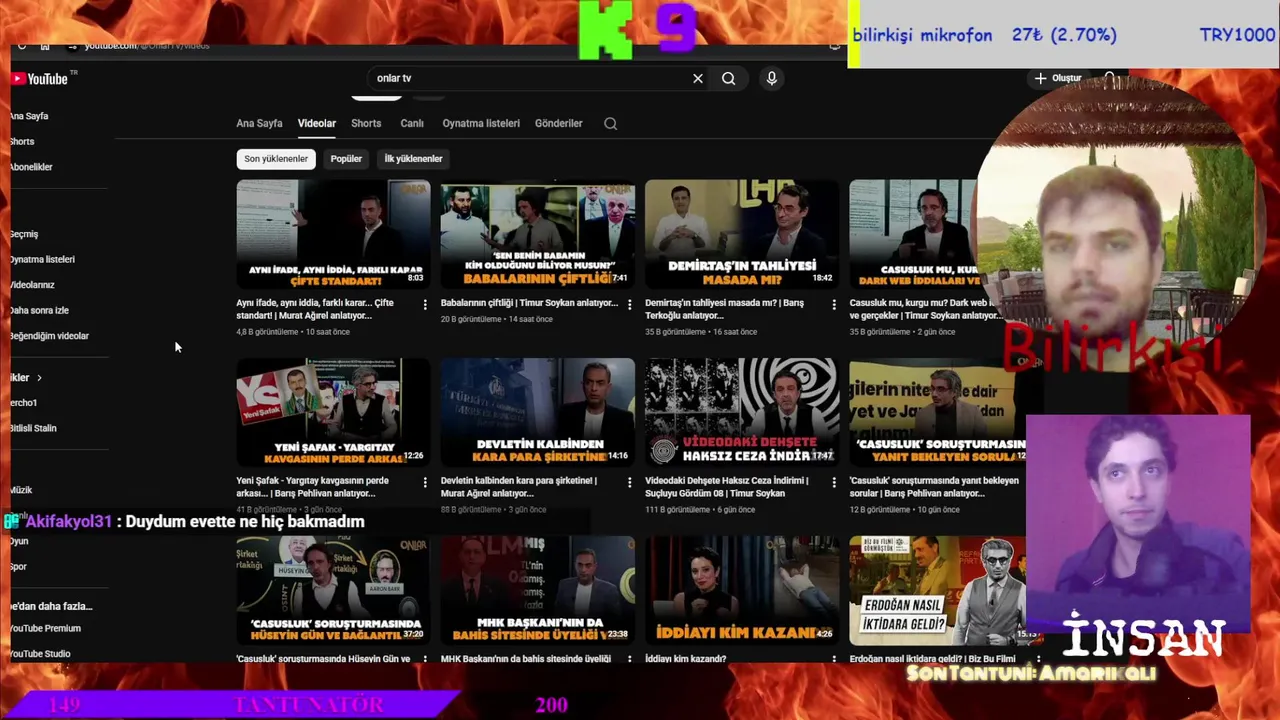Open options menu for 'İddiayı kim kazandı' video

point(834,659)
